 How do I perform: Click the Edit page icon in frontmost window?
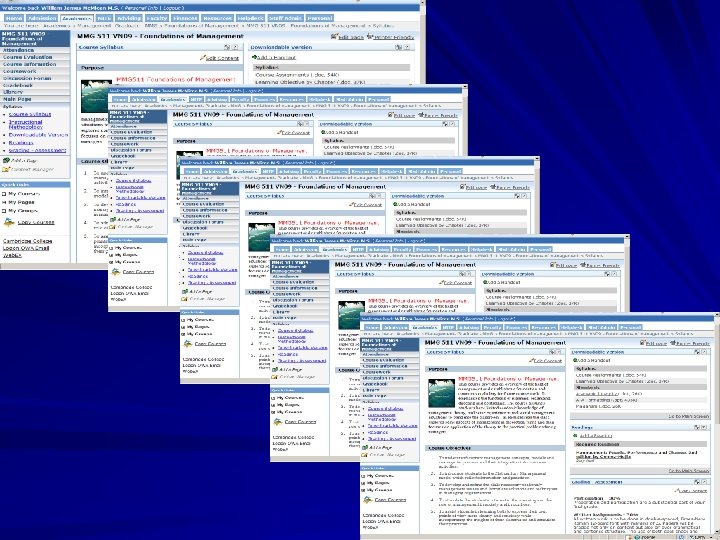click(x=643, y=343)
